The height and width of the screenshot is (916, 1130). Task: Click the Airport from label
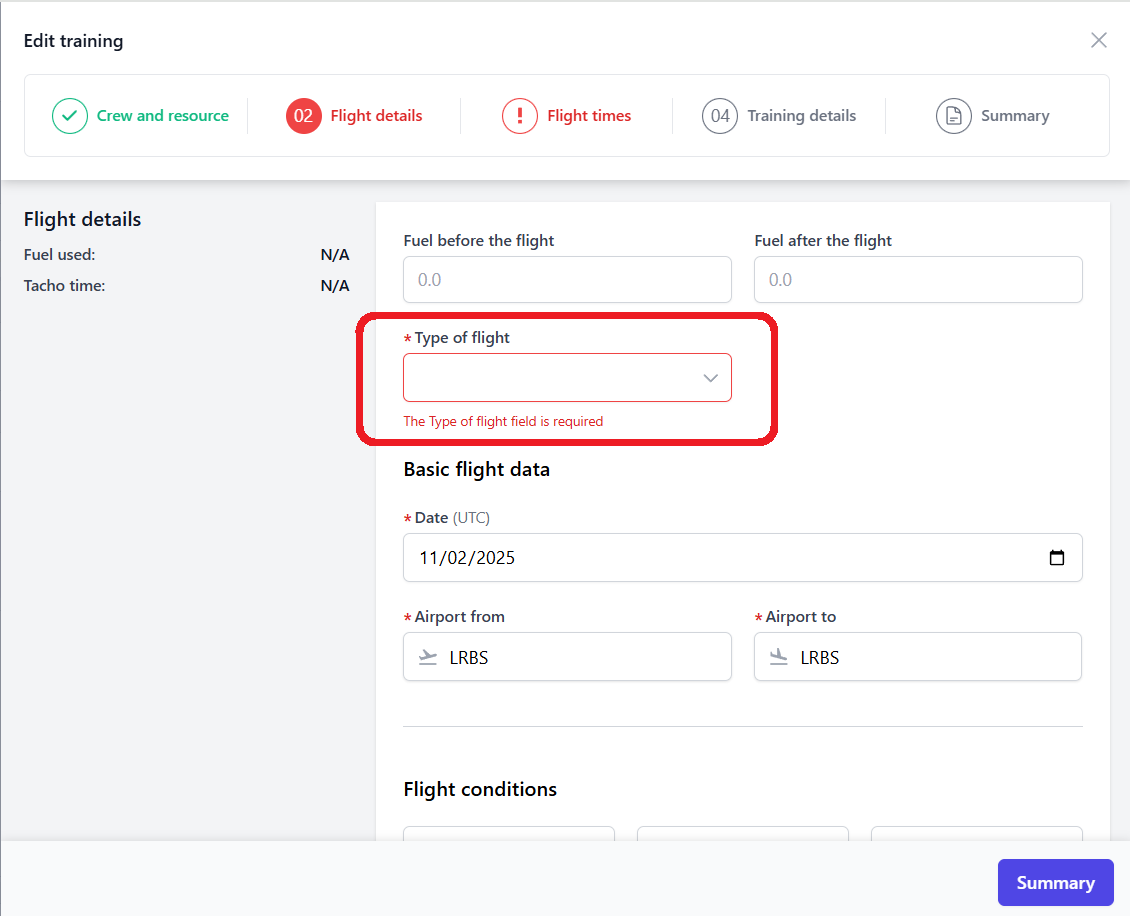point(459,617)
